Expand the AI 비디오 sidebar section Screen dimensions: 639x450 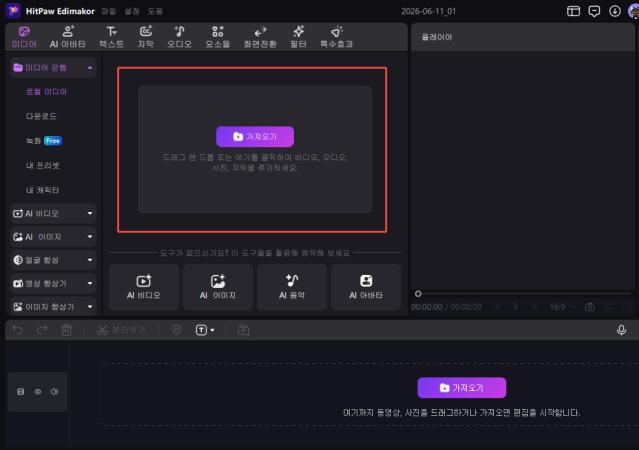tap(53, 214)
